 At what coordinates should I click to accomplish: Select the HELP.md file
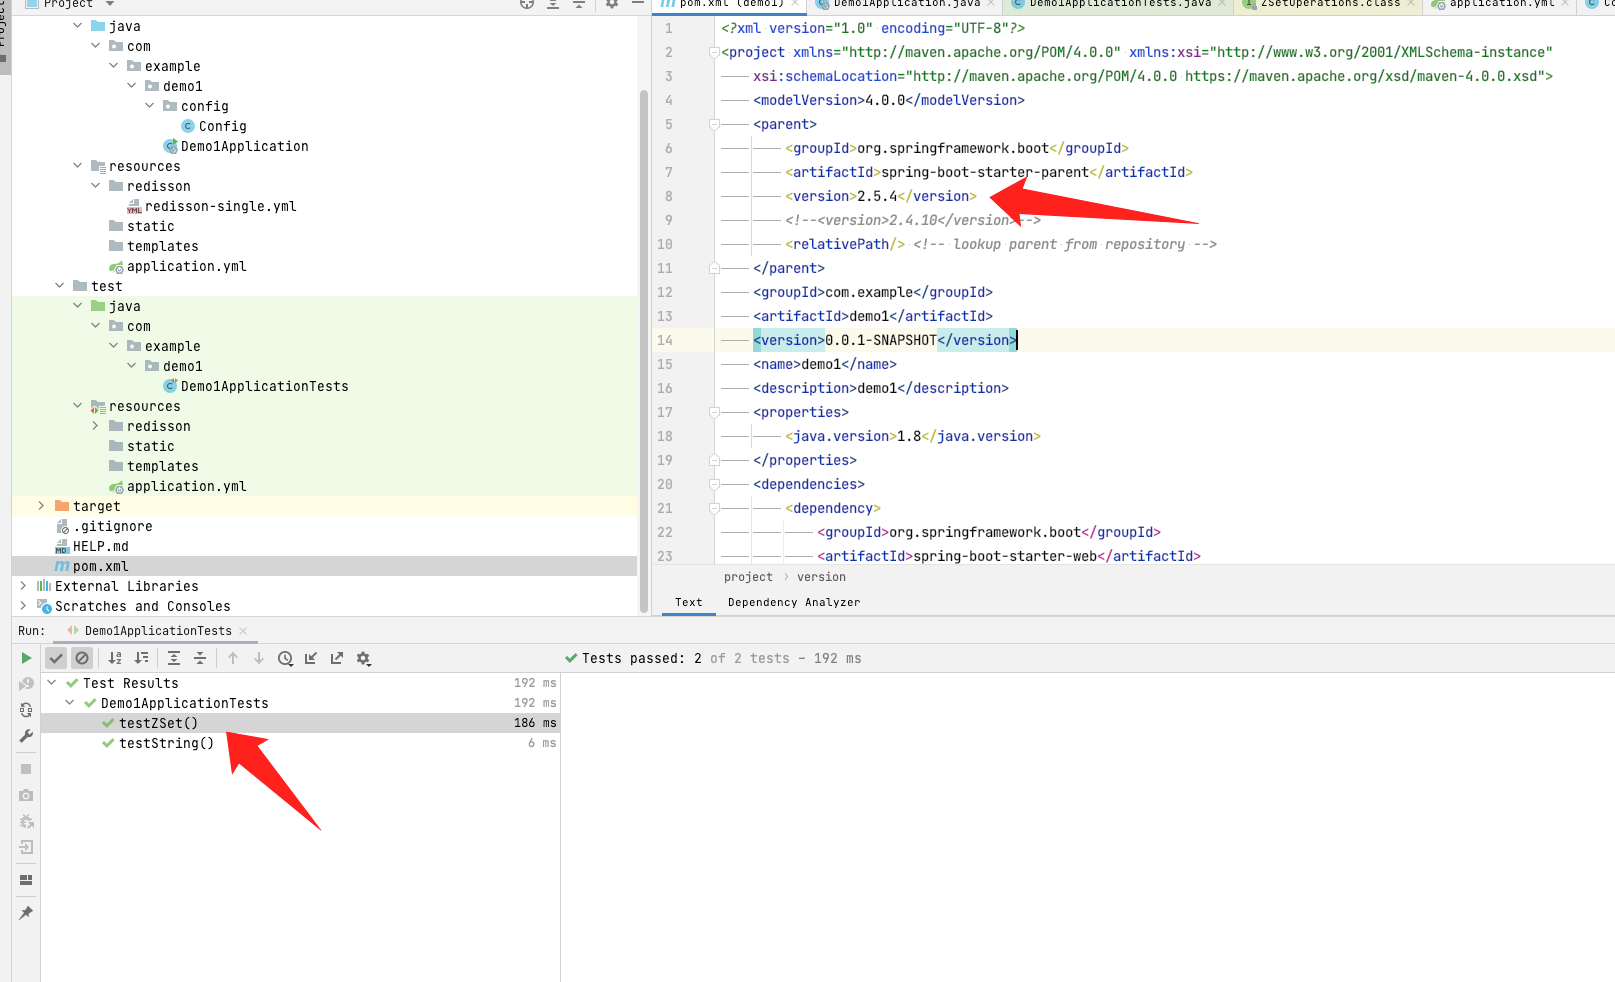pyautogui.click(x=92, y=546)
